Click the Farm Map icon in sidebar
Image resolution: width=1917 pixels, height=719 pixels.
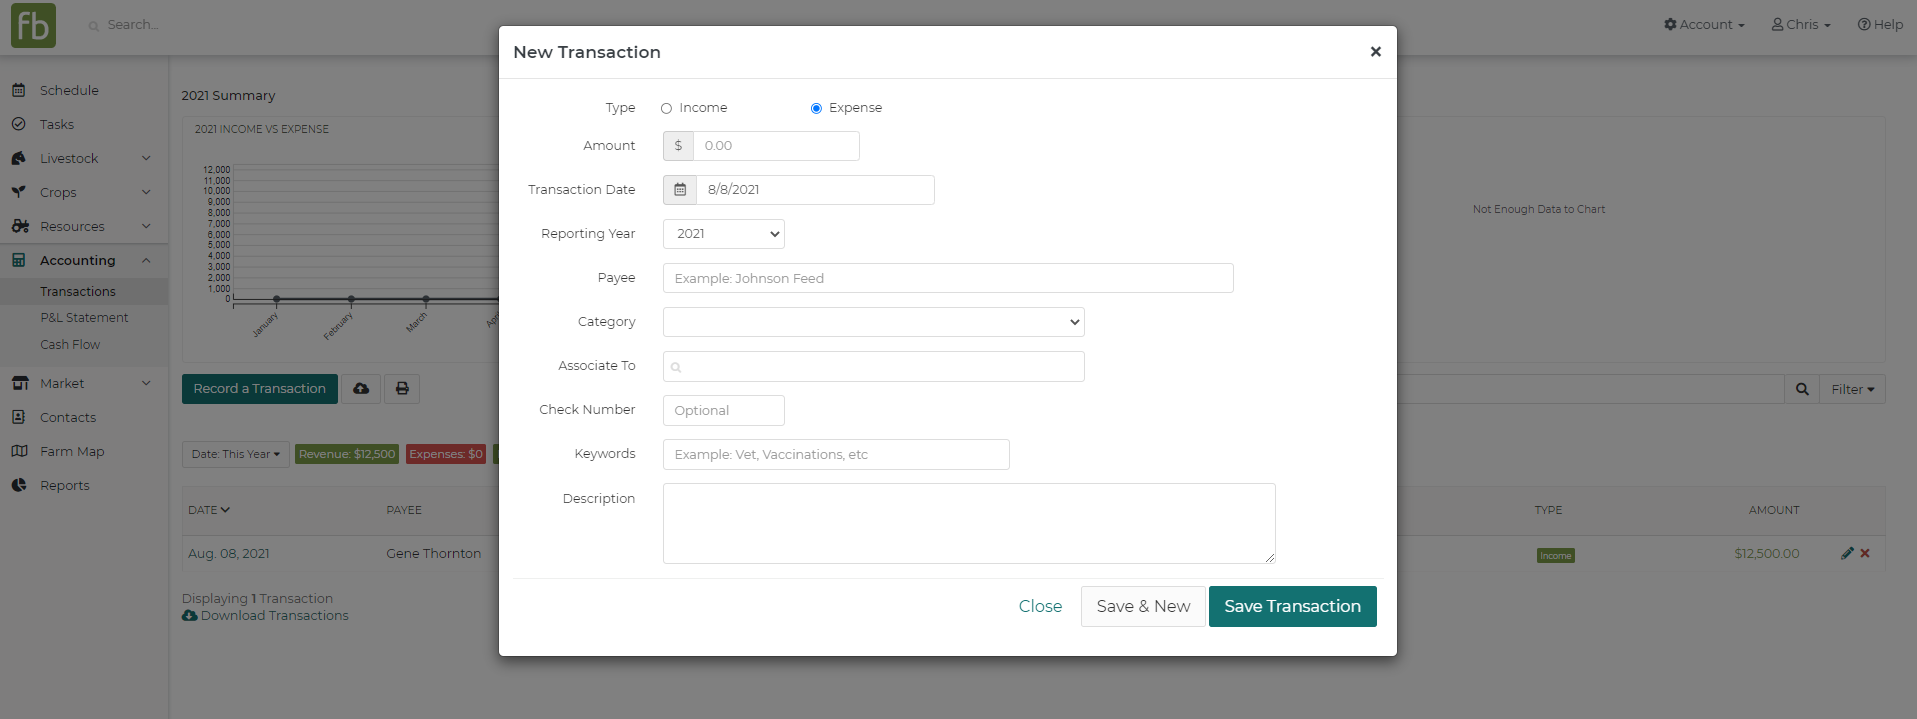tap(19, 451)
